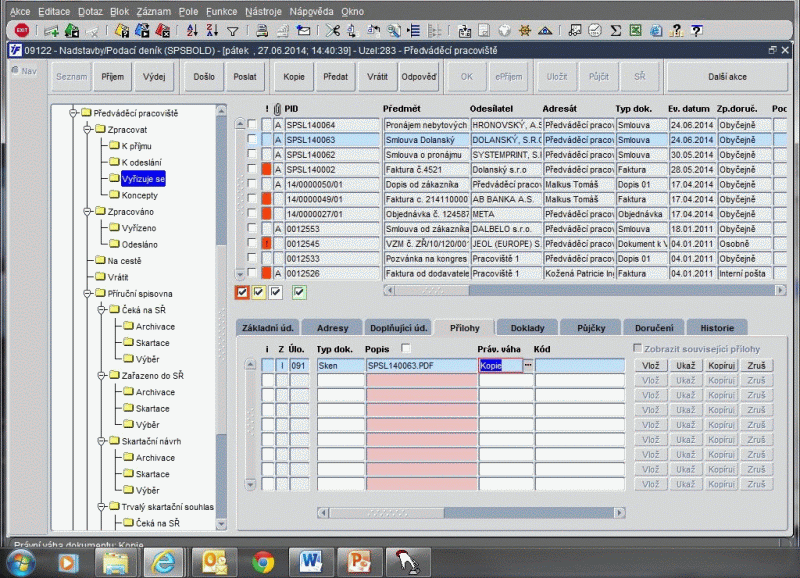
Task: Click the Popis field containing SPSL140063.PDF
Action: (421, 365)
